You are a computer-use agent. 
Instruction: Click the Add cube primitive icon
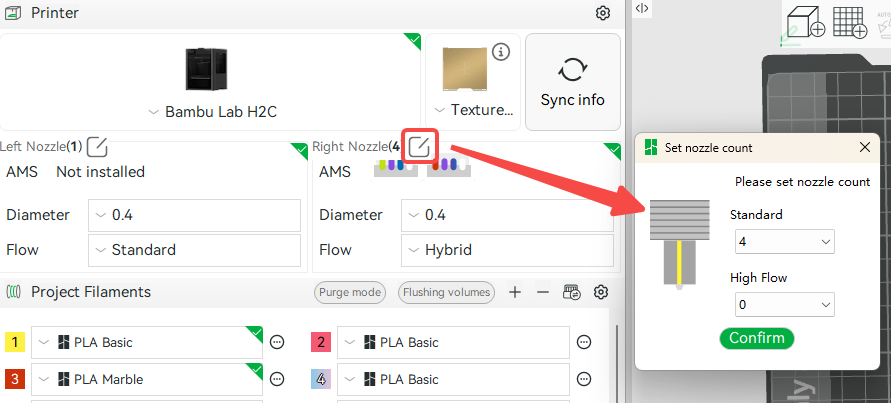[x=805, y=23]
